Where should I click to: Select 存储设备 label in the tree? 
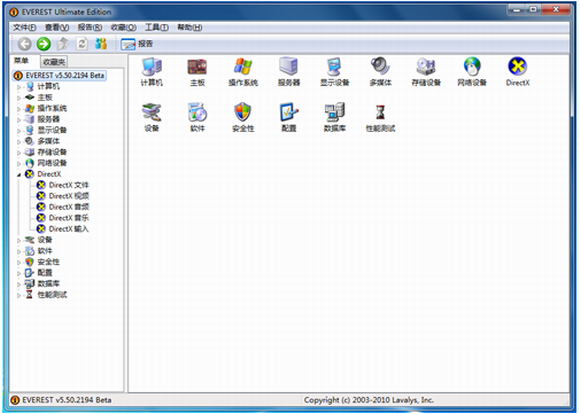[x=52, y=152]
